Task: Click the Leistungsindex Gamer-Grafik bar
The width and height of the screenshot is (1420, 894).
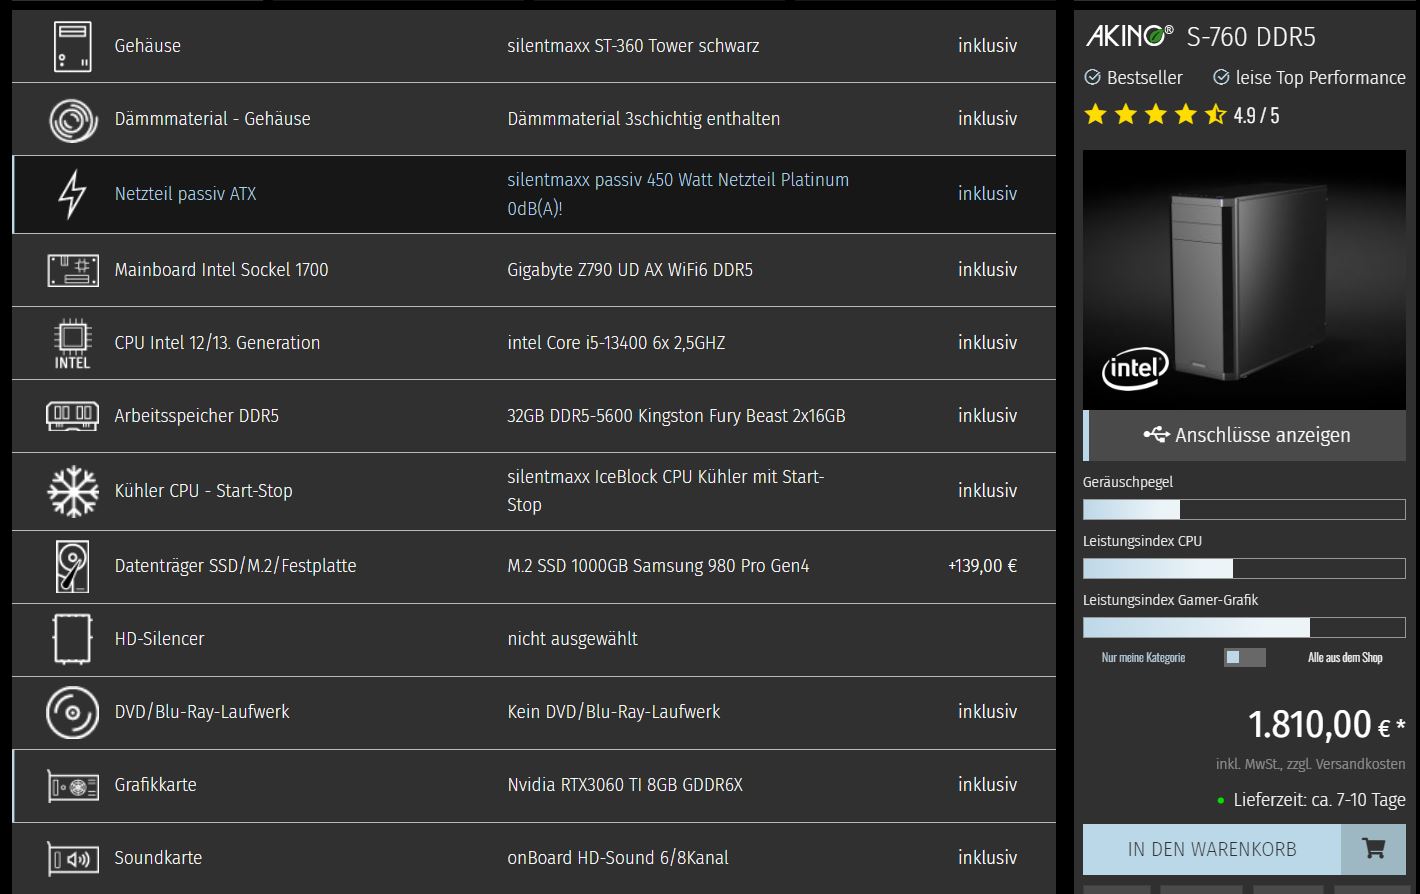Action: 1244,627
